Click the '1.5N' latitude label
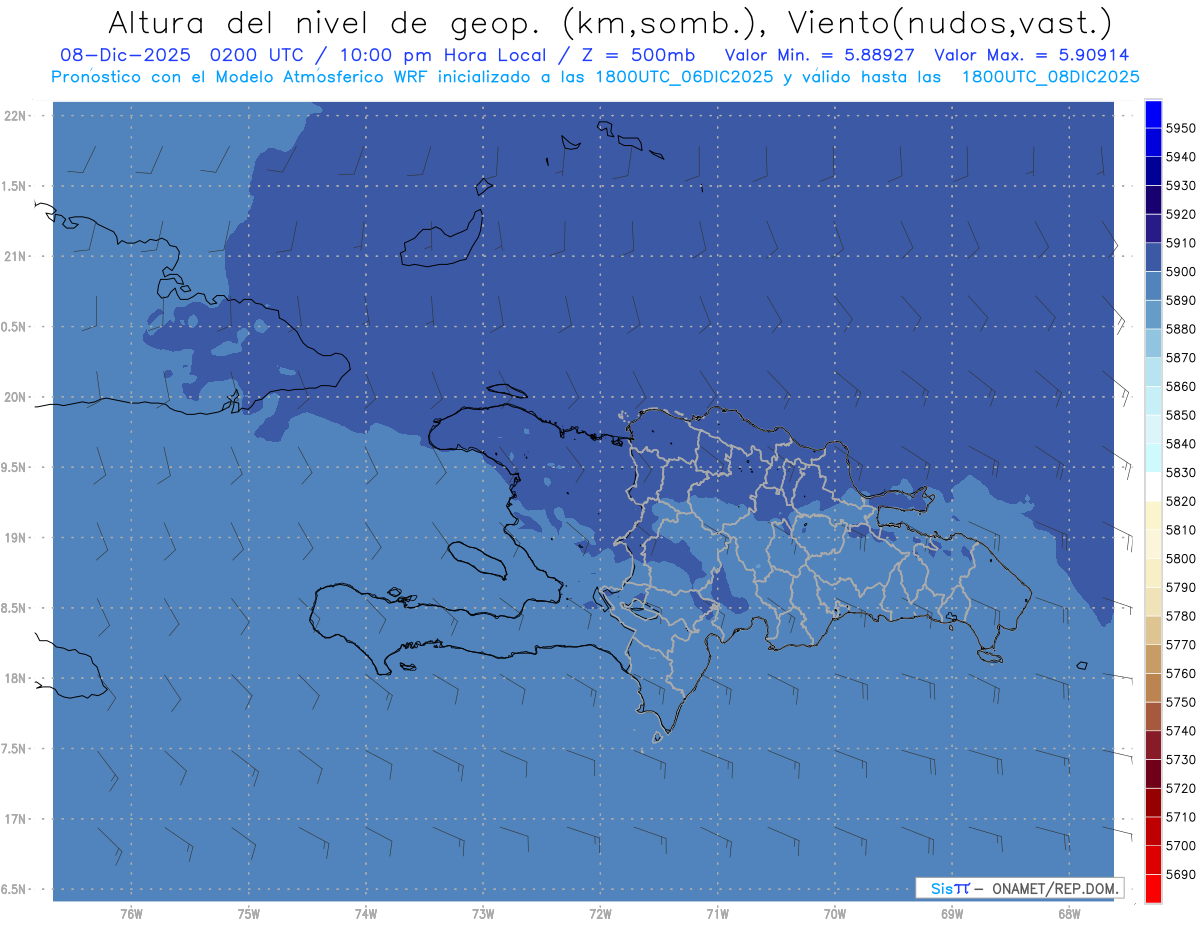The image size is (1200, 927). tap(16, 186)
